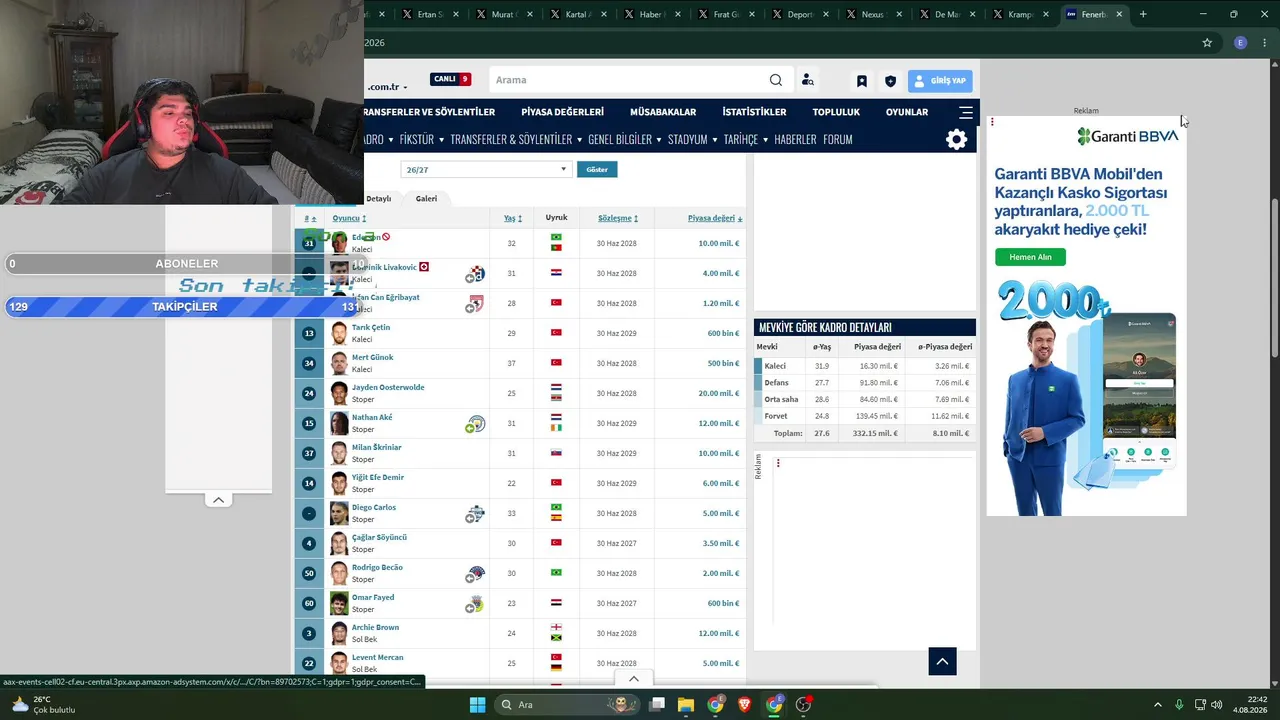Open the detailed person search icon
The width and height of the screenshot is (1280, 720).
pos(807,80)
